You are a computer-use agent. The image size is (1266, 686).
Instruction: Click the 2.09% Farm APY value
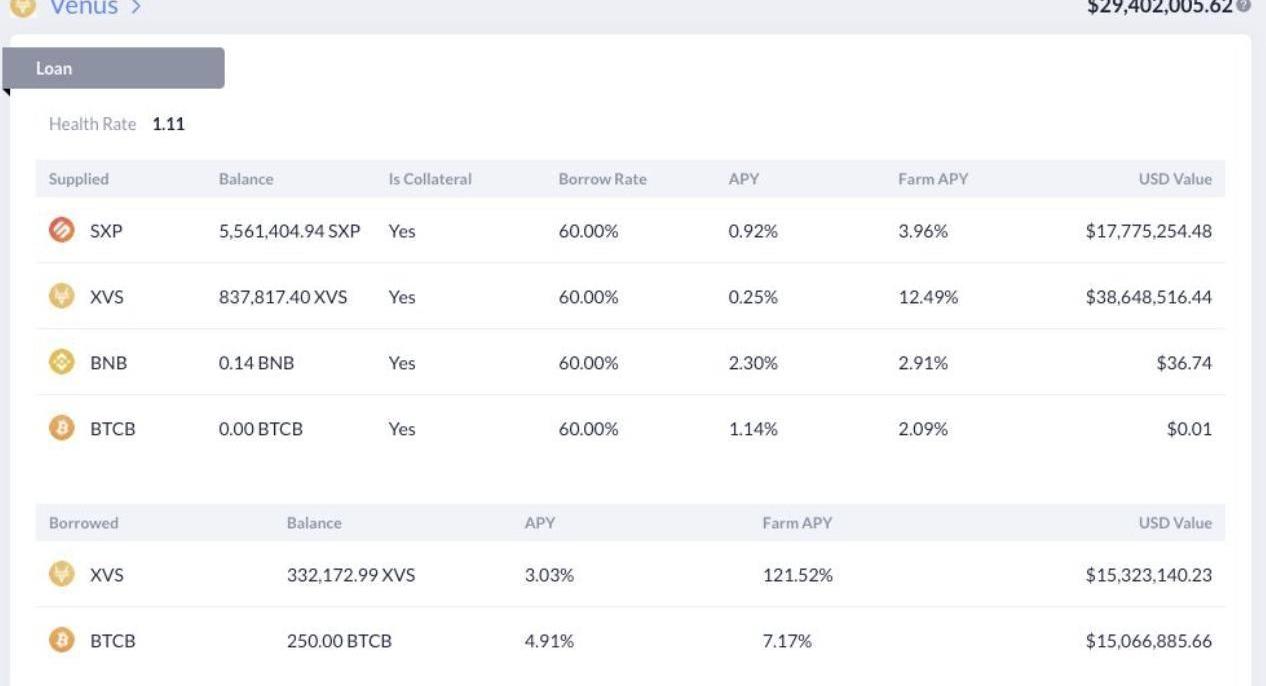coord(923,429)
